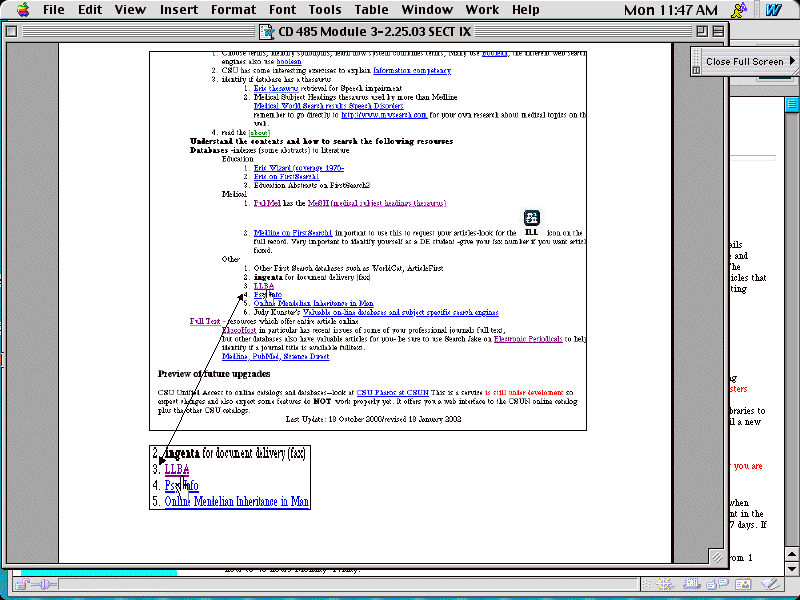Open the Font menu
Viewport: 800px width, 600px height.
[x=282, y=10]
